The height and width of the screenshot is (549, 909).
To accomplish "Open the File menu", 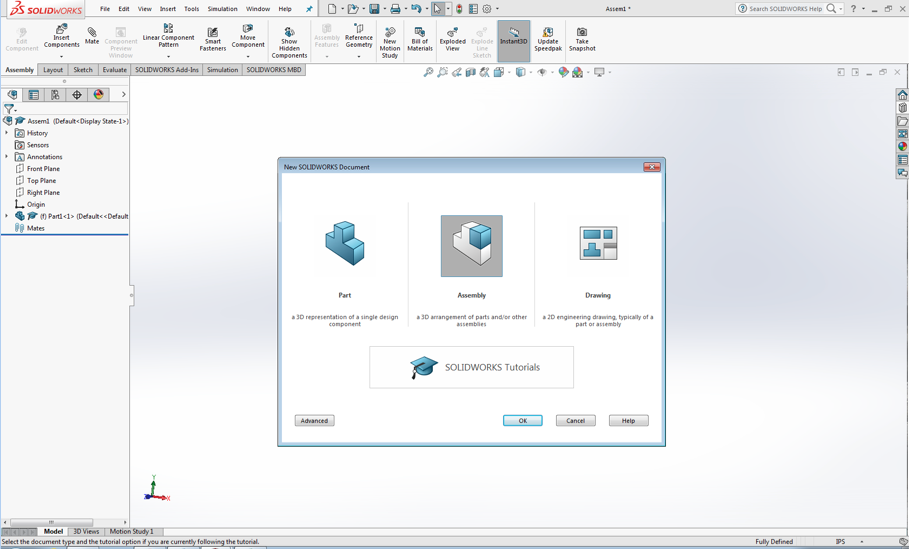I will click(105, 9).
